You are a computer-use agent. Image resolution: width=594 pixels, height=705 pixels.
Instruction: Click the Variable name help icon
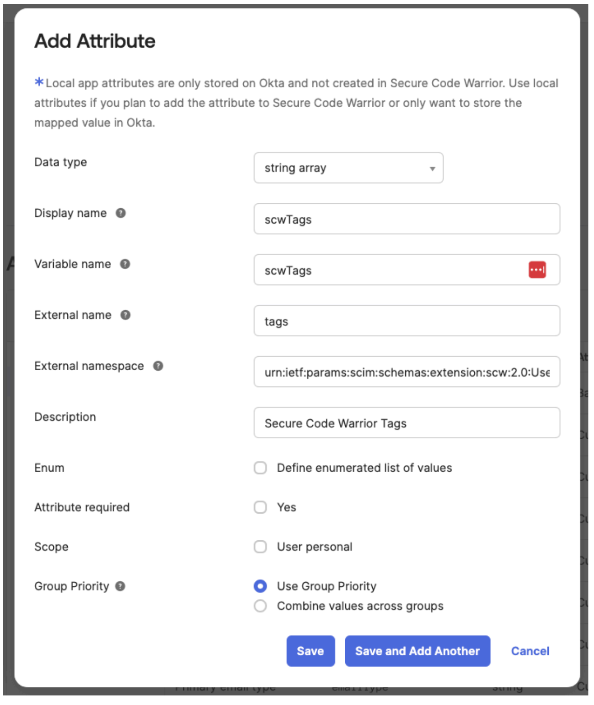[x=125, y=264]
